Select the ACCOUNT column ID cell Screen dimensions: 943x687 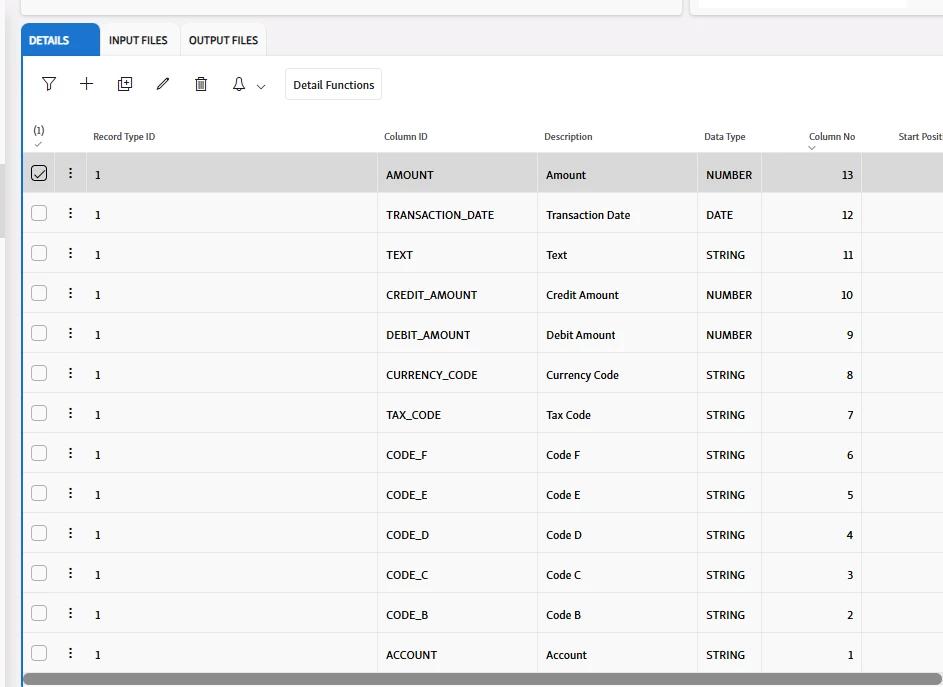(x=457, y=653)
